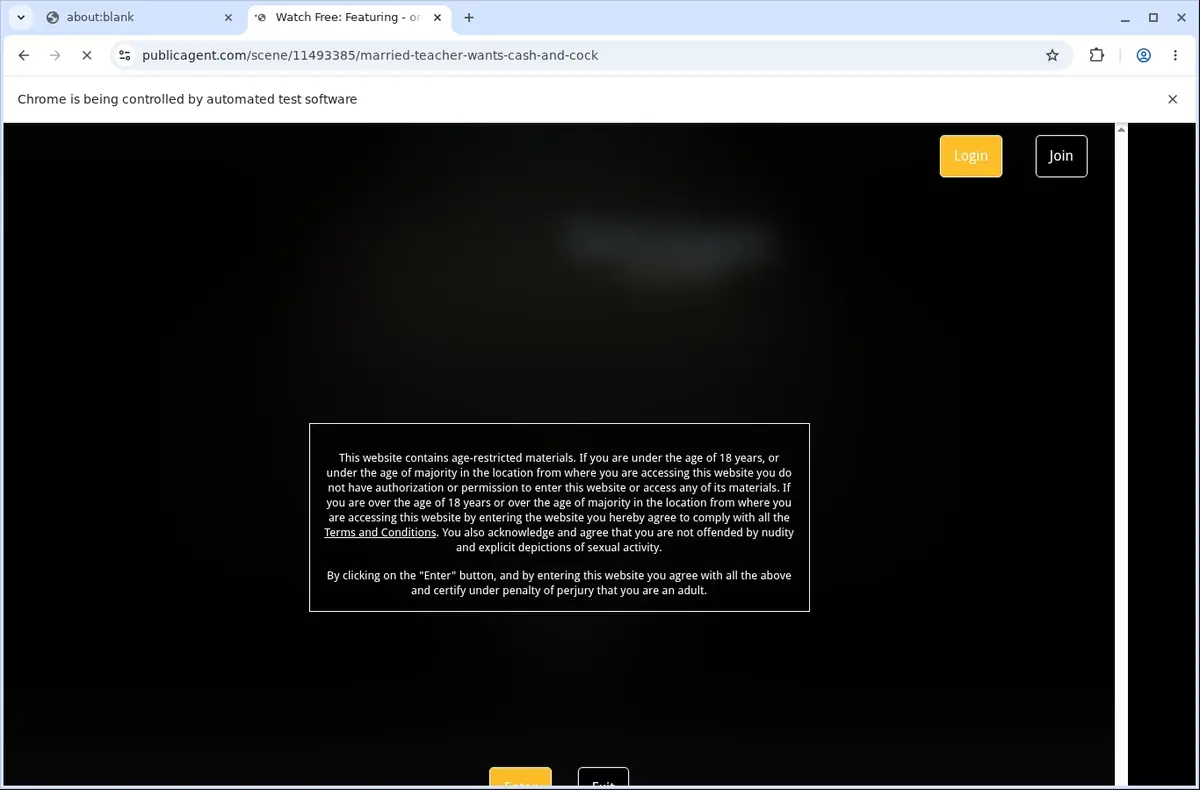
Task: Click the yellow Login button
Action: [x=970, y=156]
